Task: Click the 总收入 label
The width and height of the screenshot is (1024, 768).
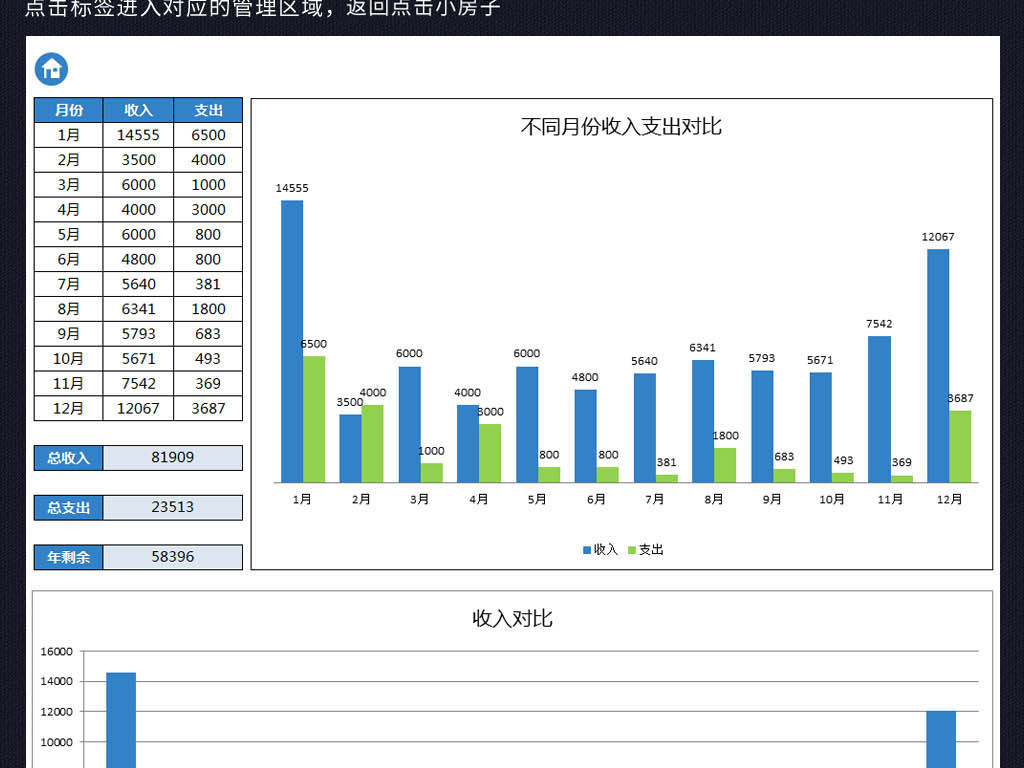Action: click(69, 458)
